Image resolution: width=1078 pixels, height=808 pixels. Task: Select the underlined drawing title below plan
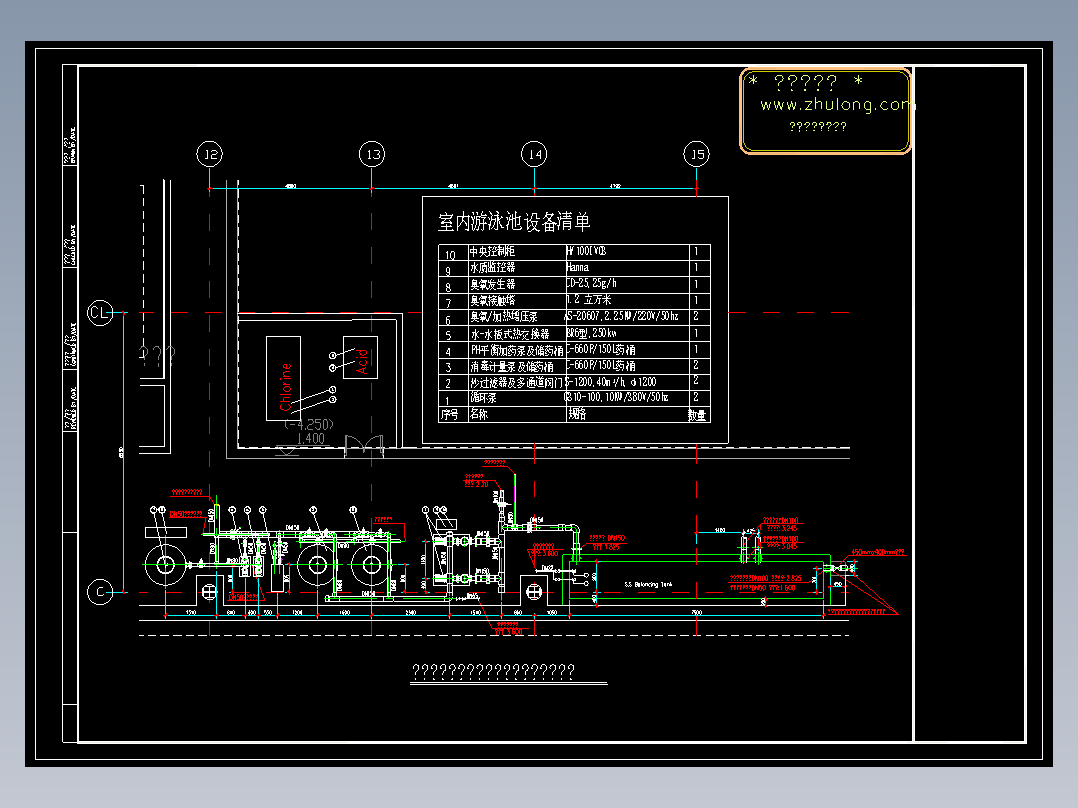coord(493,671)
